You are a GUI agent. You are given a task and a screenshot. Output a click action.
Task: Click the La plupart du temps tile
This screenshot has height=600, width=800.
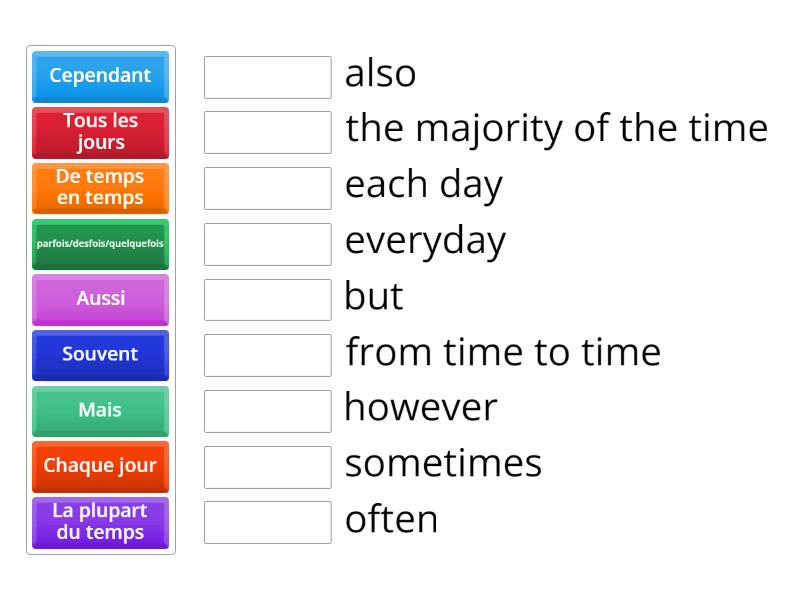pyautogui.click(x=100, y=522)
